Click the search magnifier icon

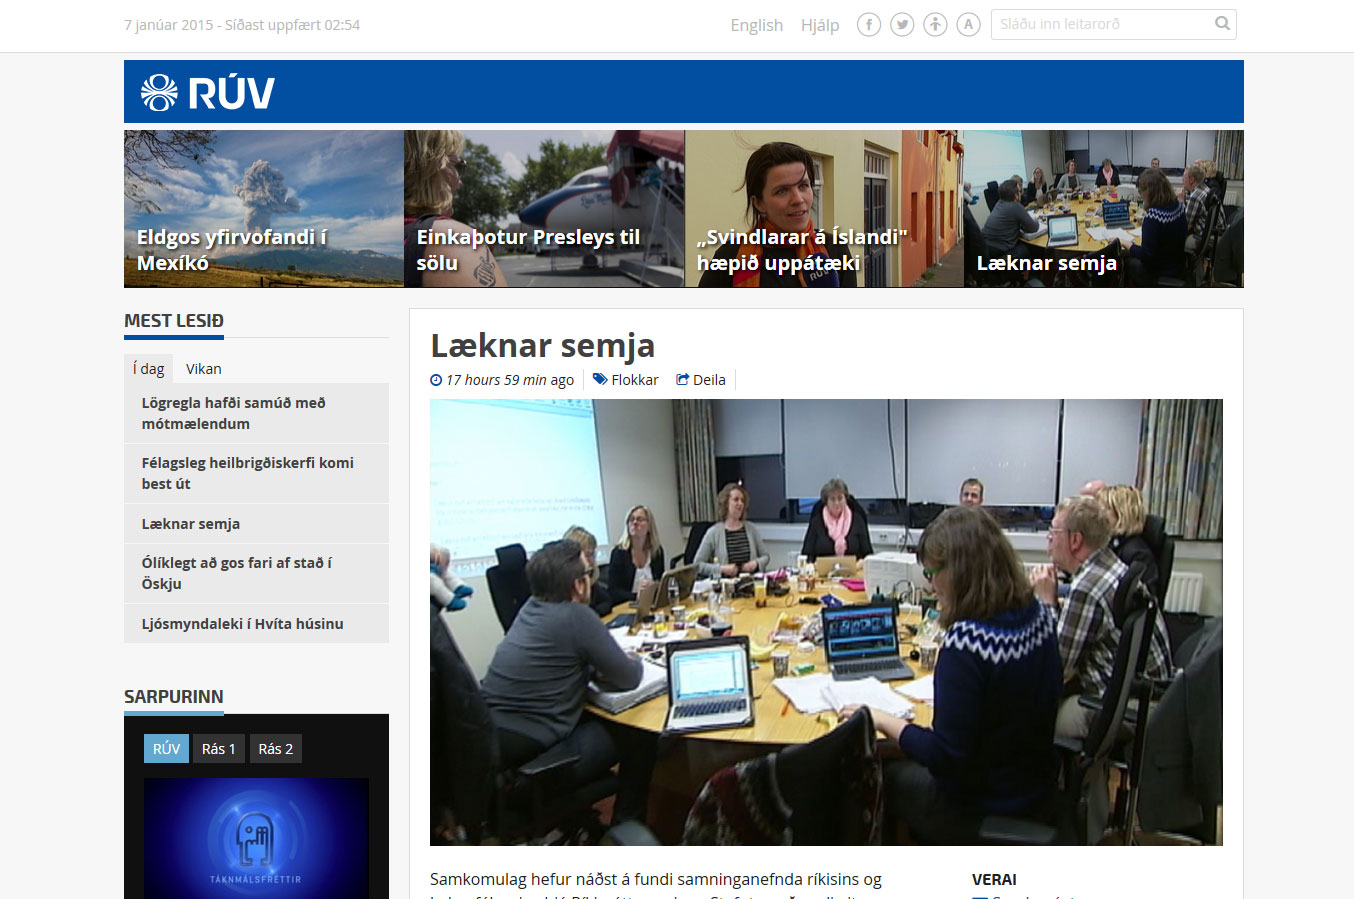pyautogui.click(x=1222, y=24)
